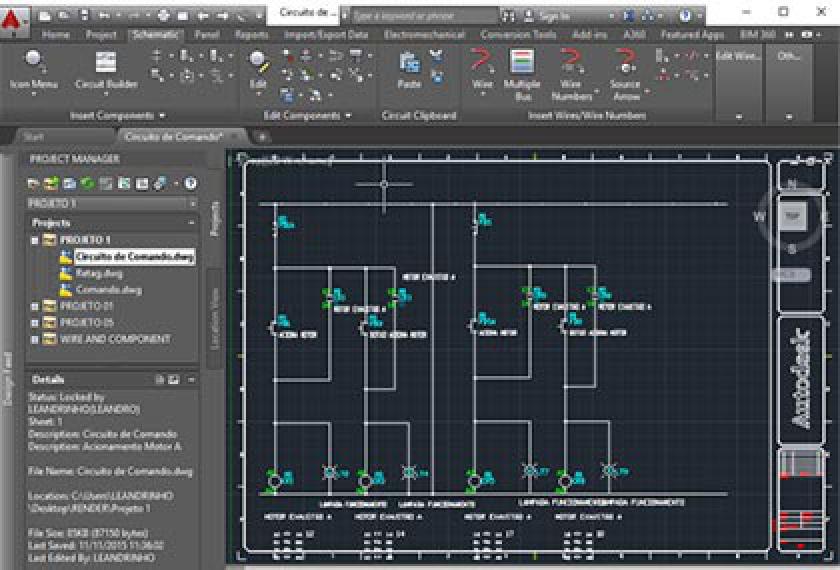Screen dimensions: 840x570
Task: Click the Sign In button
Action: click(548, 16)
